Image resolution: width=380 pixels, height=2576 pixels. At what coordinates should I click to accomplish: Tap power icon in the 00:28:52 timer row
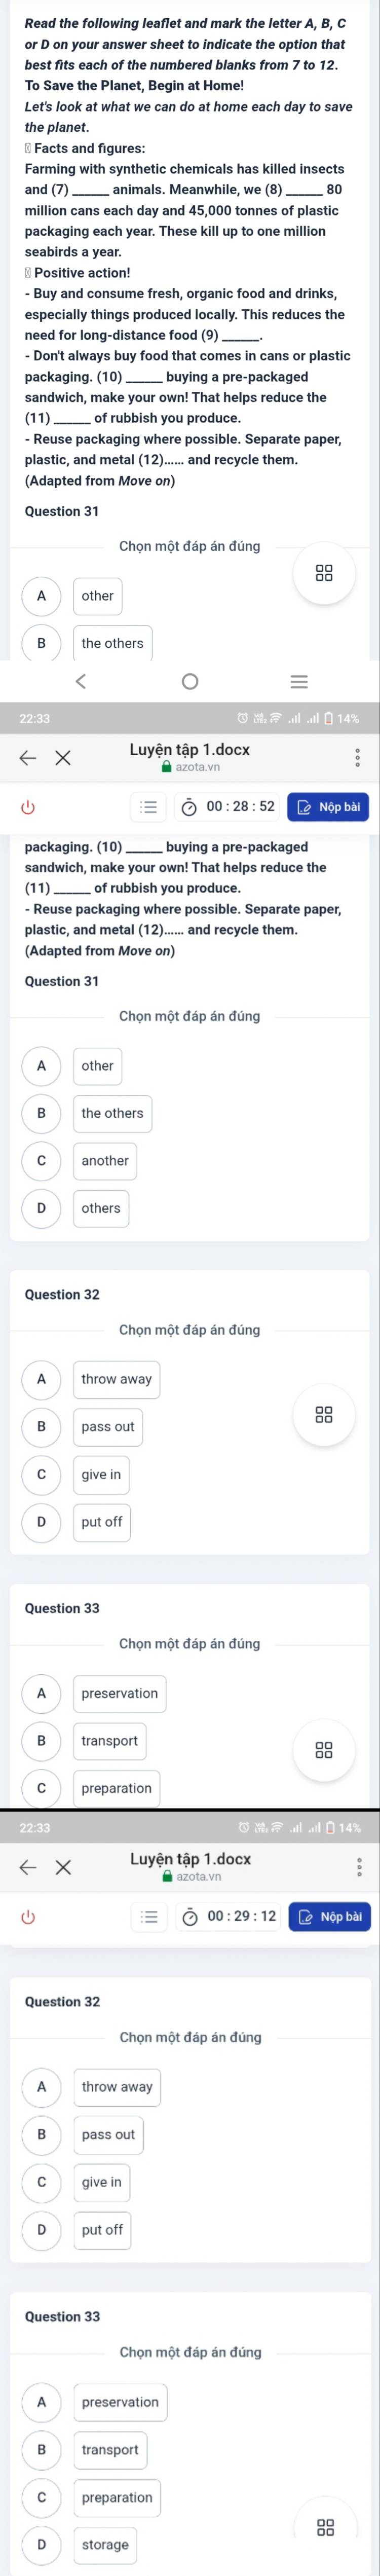(x=28, y=806)
